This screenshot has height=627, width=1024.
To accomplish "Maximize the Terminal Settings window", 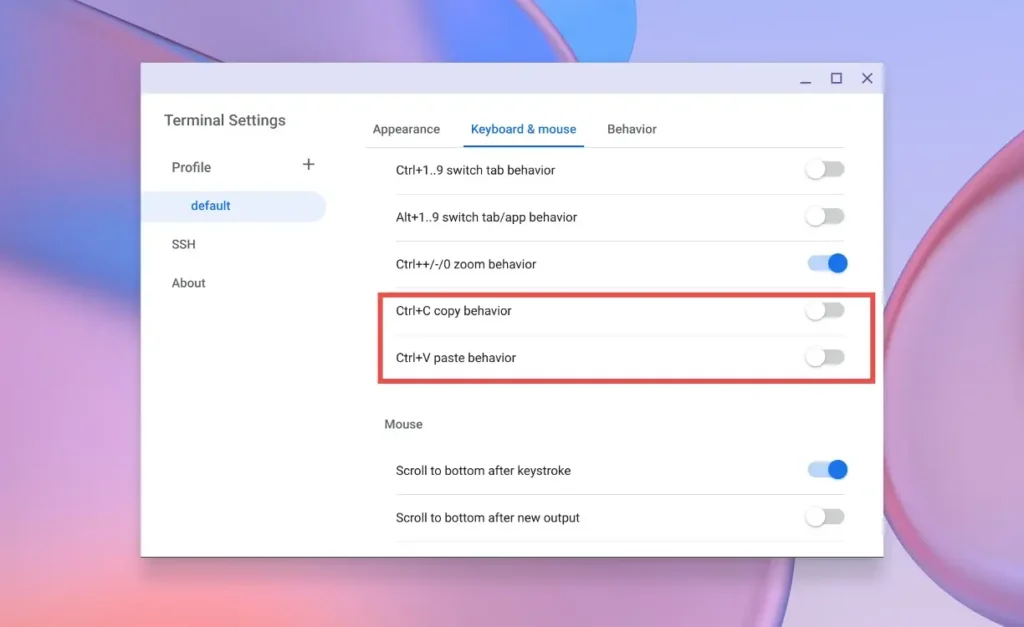I will pos(836,79).
